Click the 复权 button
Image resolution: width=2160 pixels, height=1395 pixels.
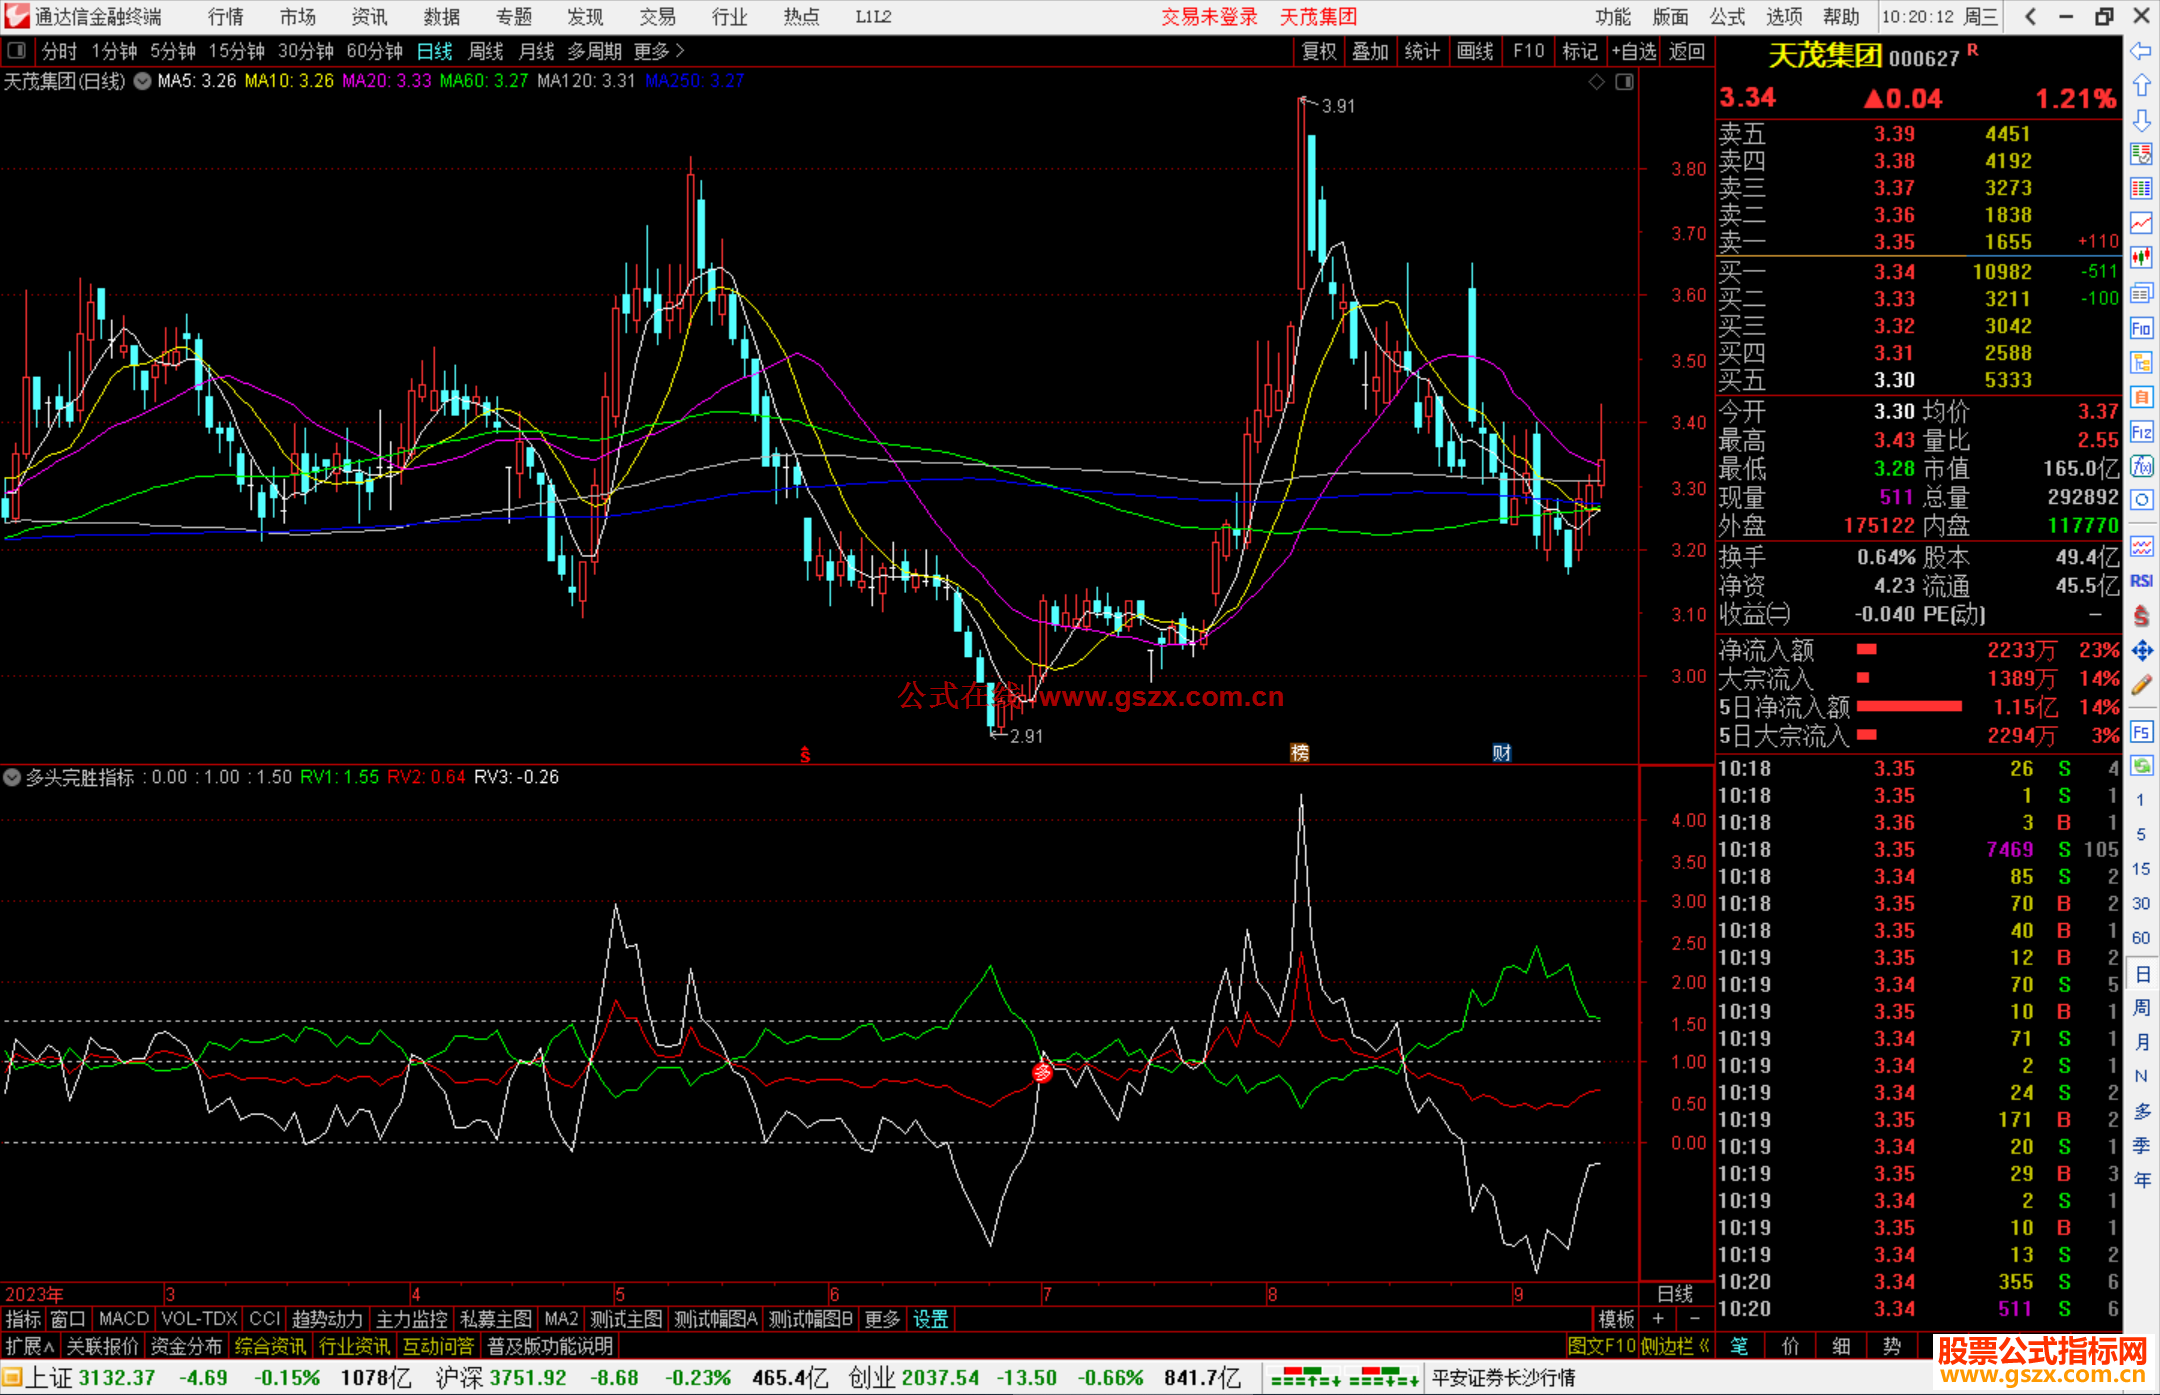[x=1319, y=51]
